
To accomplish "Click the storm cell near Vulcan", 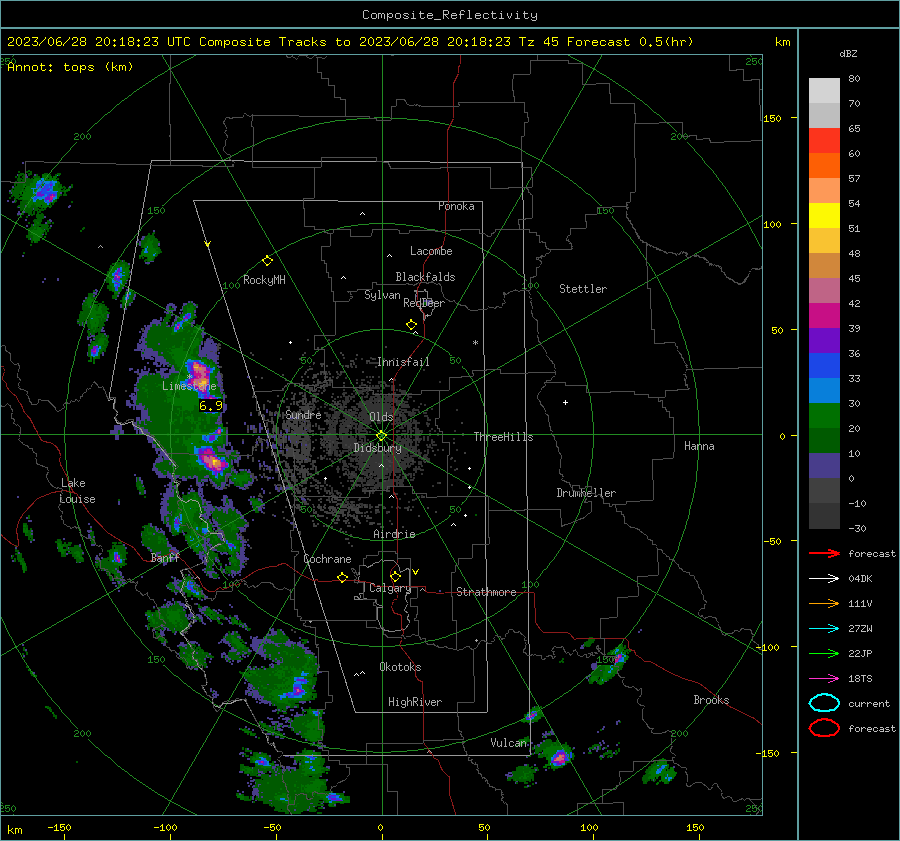I will pyautogui.click(x=558, y=758).
